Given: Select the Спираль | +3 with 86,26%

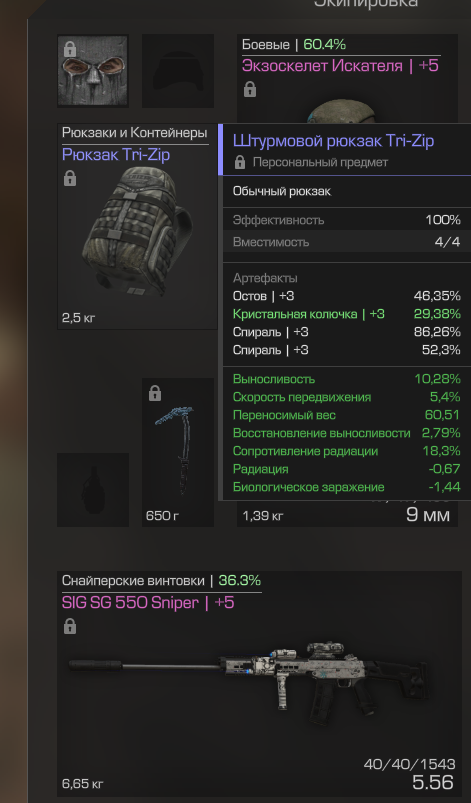Looking at the screenshot, I should coord(347,332).
